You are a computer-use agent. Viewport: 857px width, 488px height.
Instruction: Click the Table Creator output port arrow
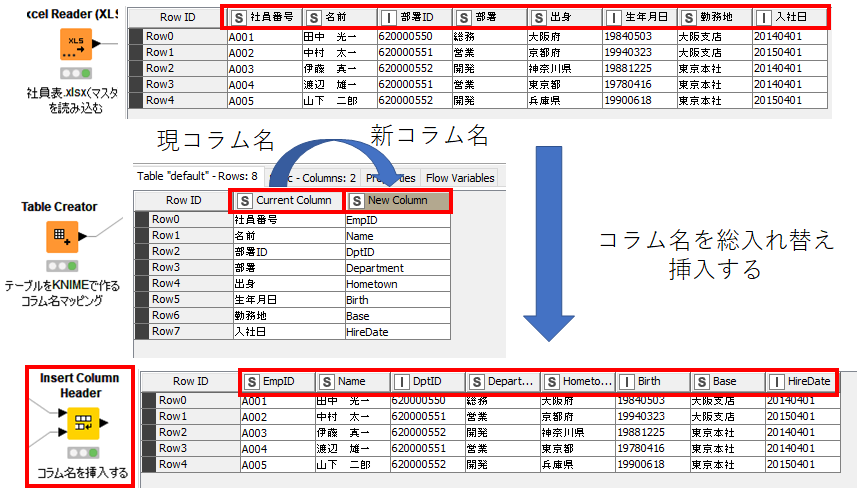(83, 237)
